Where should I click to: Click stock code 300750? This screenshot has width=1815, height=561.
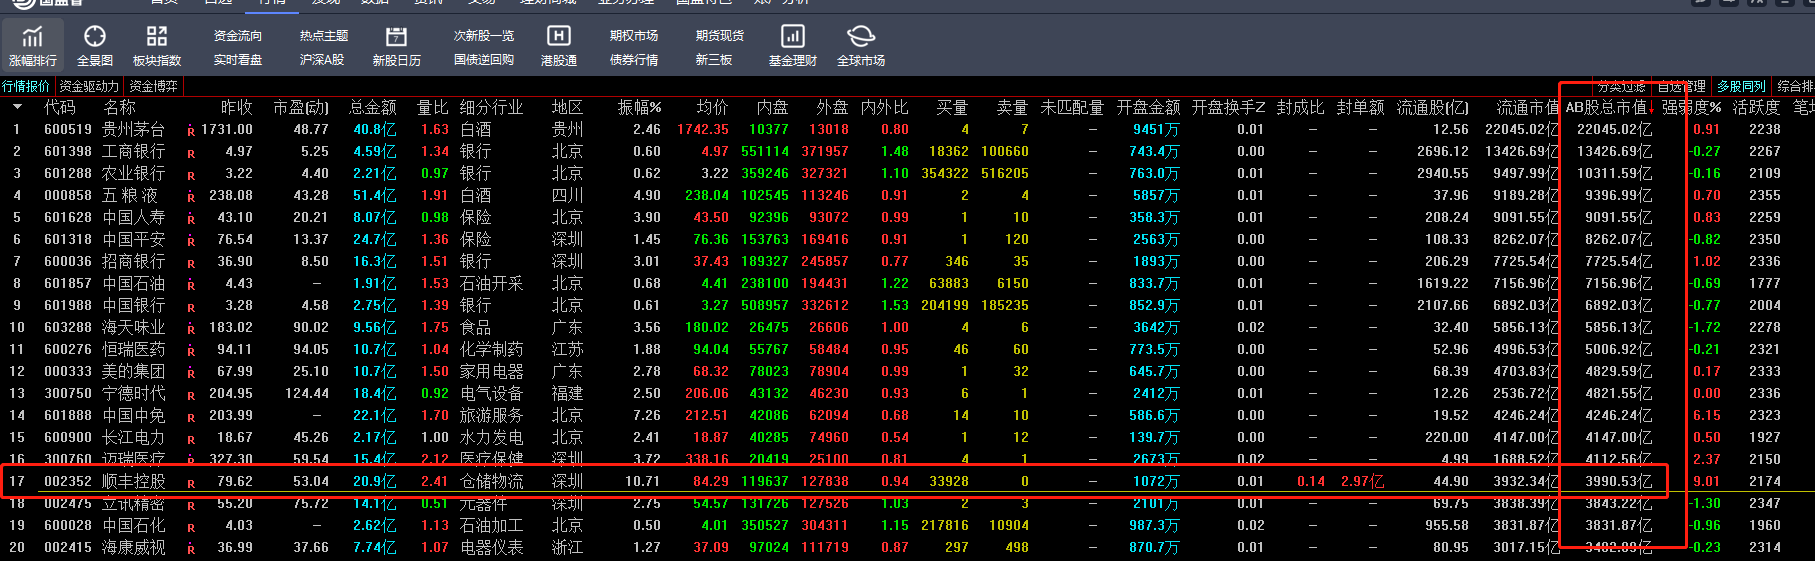(x=68, y=393)
